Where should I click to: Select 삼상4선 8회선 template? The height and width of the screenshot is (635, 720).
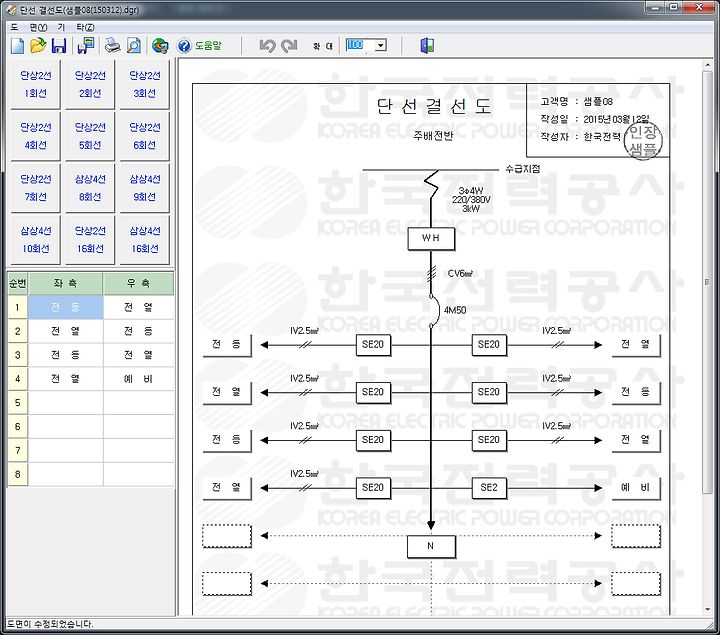90,188
